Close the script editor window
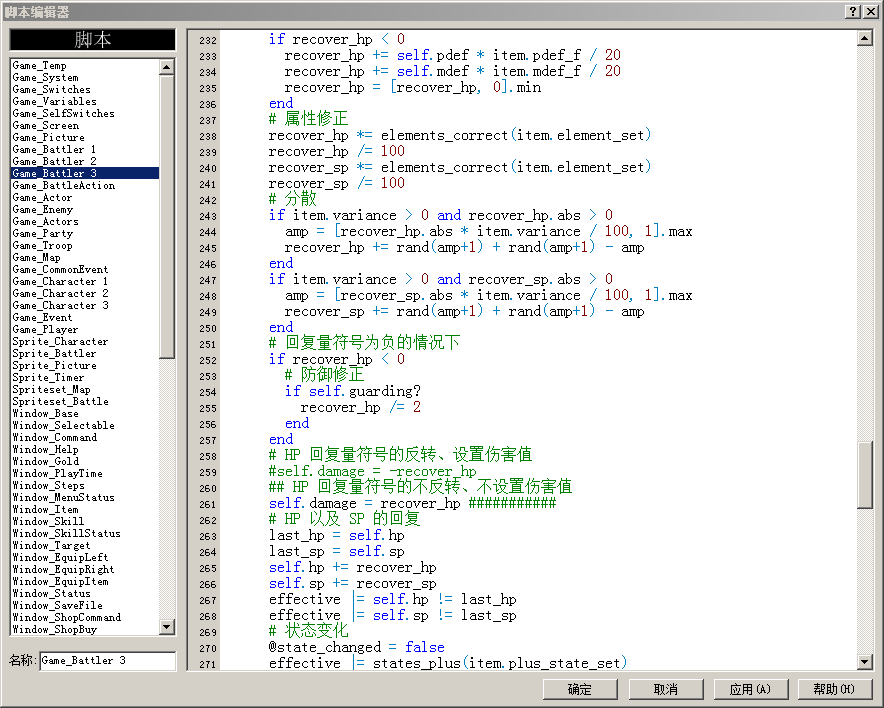884x708 pixels. click(870, 11)
